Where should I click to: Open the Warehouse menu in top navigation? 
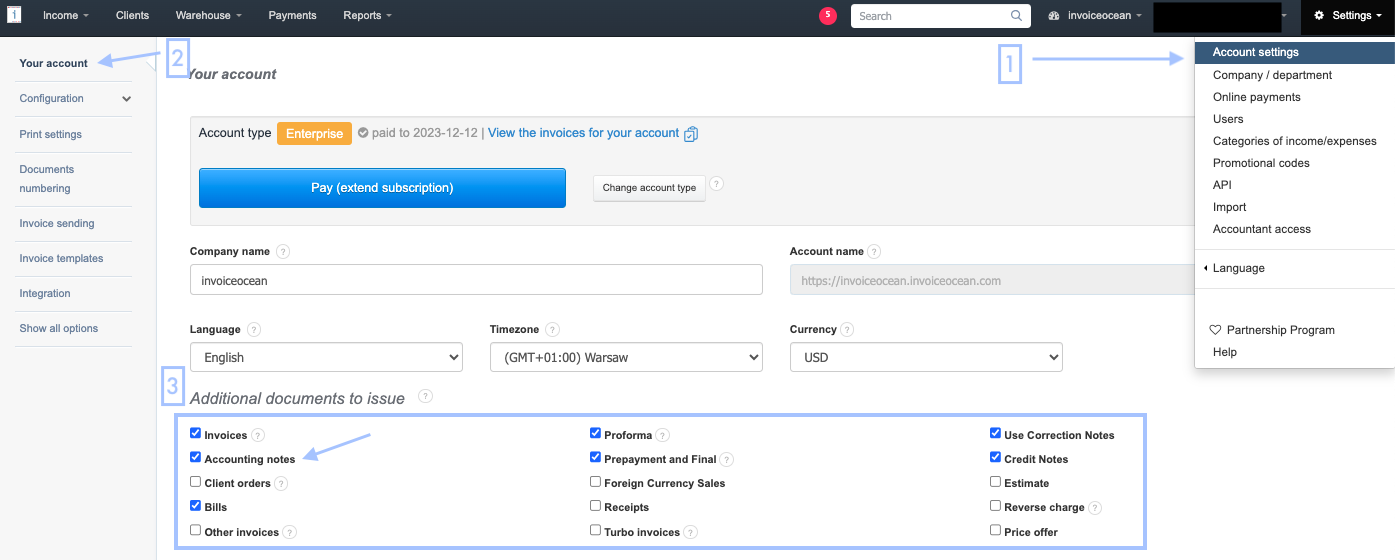pyautogui.click(x=208, y=16)
